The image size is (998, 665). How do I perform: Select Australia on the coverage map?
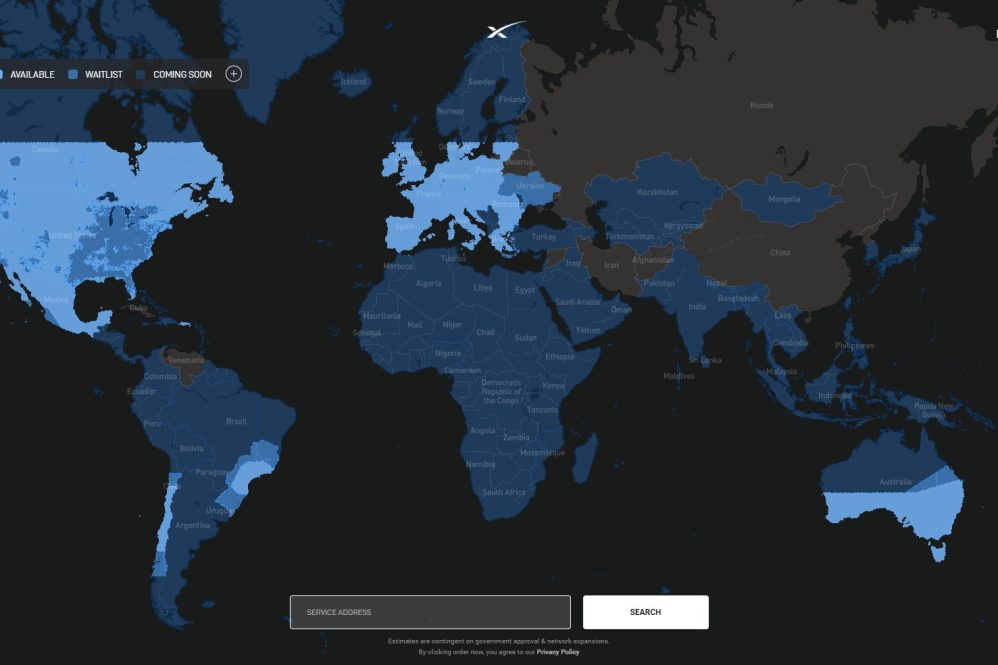[x=894, y=482]
